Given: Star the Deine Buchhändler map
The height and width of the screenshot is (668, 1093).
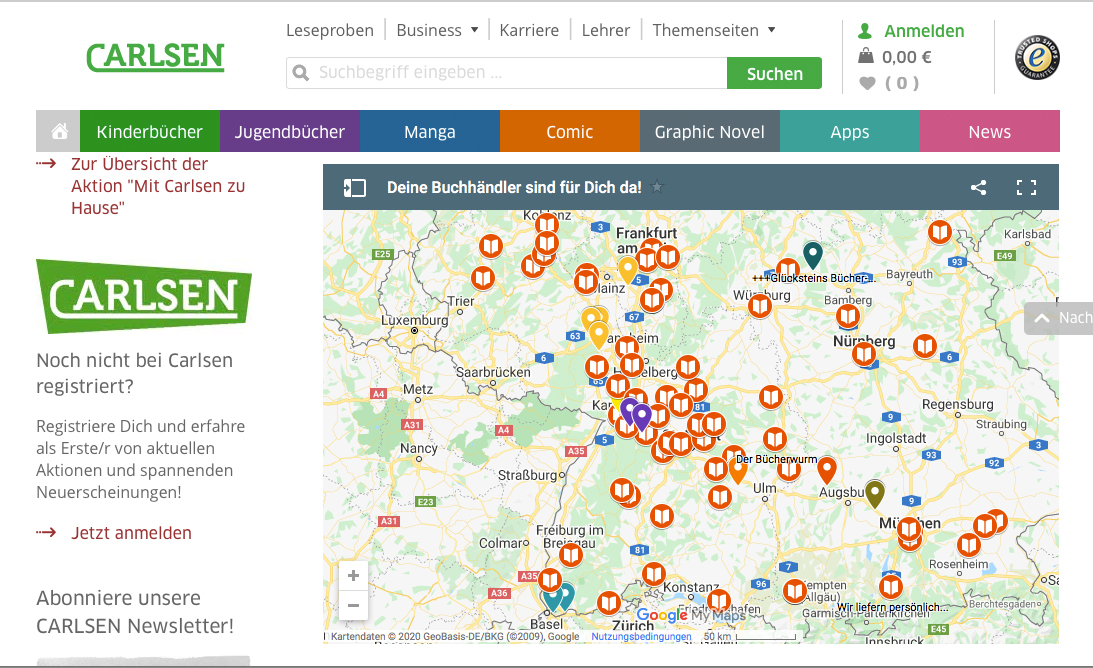Looking at the screenshot, I should (657, 188).
